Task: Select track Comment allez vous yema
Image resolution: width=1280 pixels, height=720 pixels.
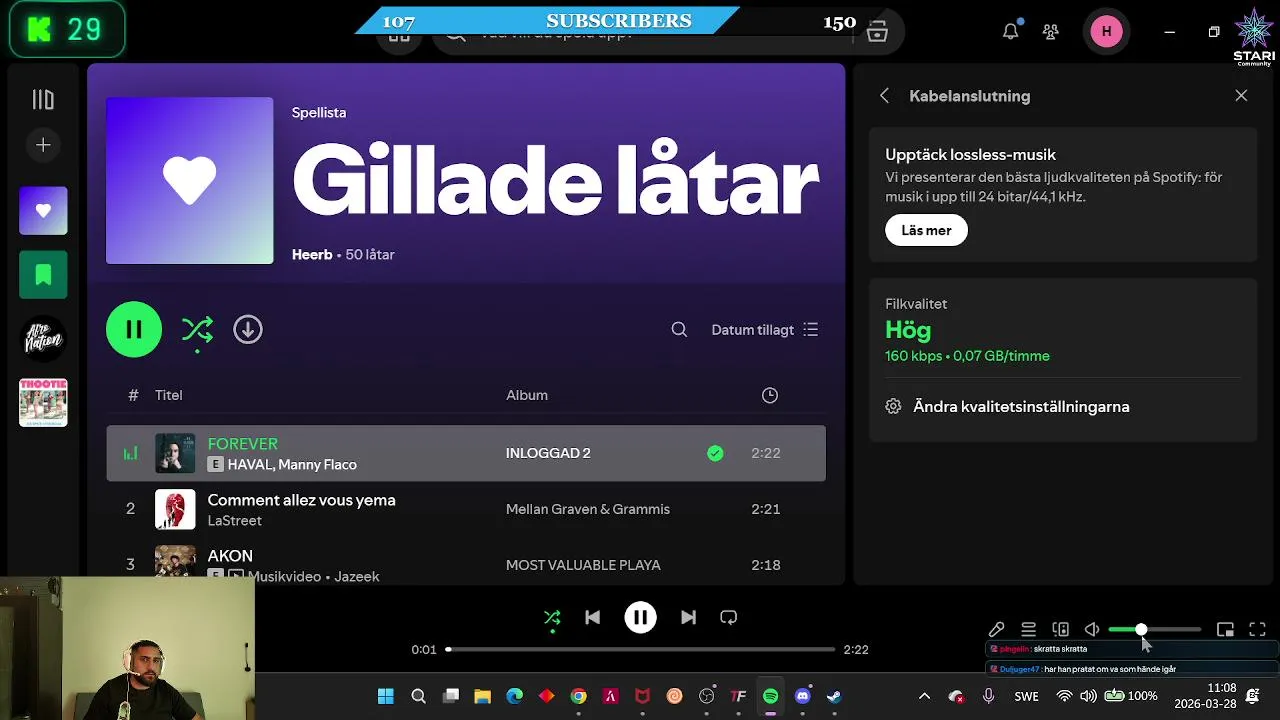Action: click(301, 499)
